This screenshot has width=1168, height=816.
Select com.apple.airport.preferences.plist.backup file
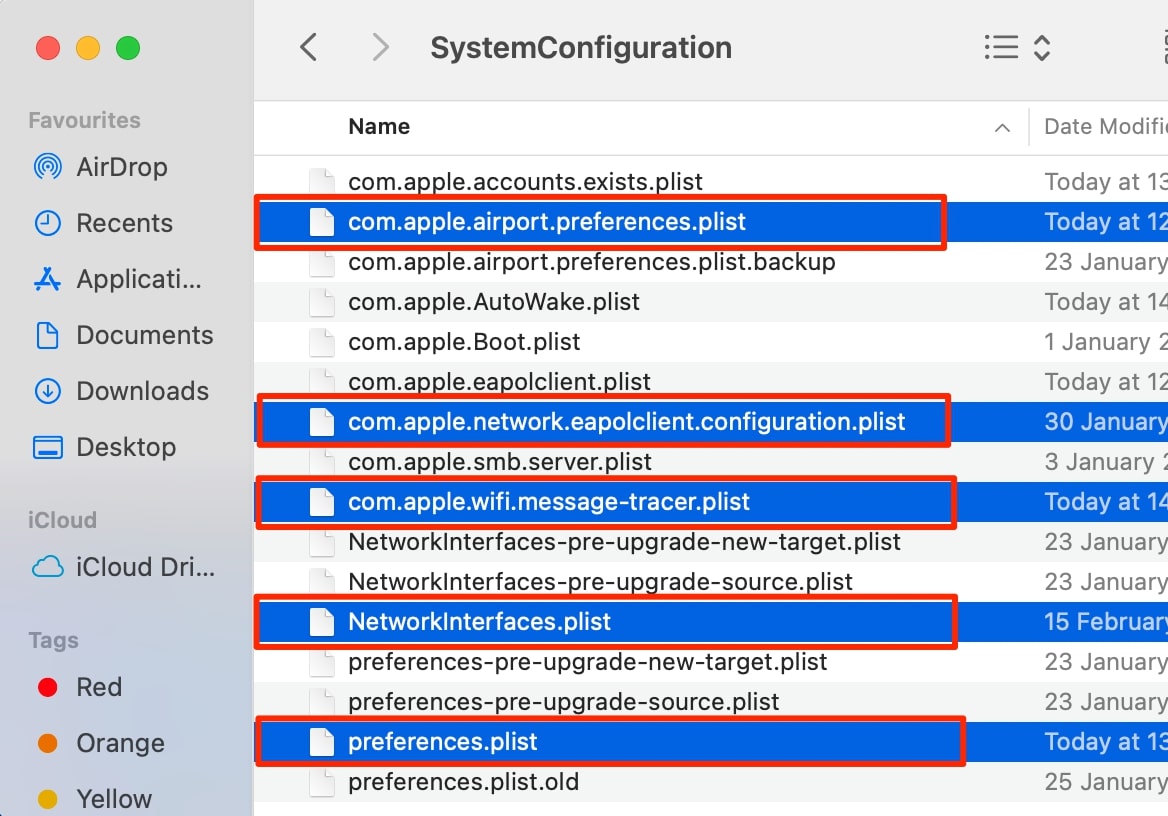711,262
